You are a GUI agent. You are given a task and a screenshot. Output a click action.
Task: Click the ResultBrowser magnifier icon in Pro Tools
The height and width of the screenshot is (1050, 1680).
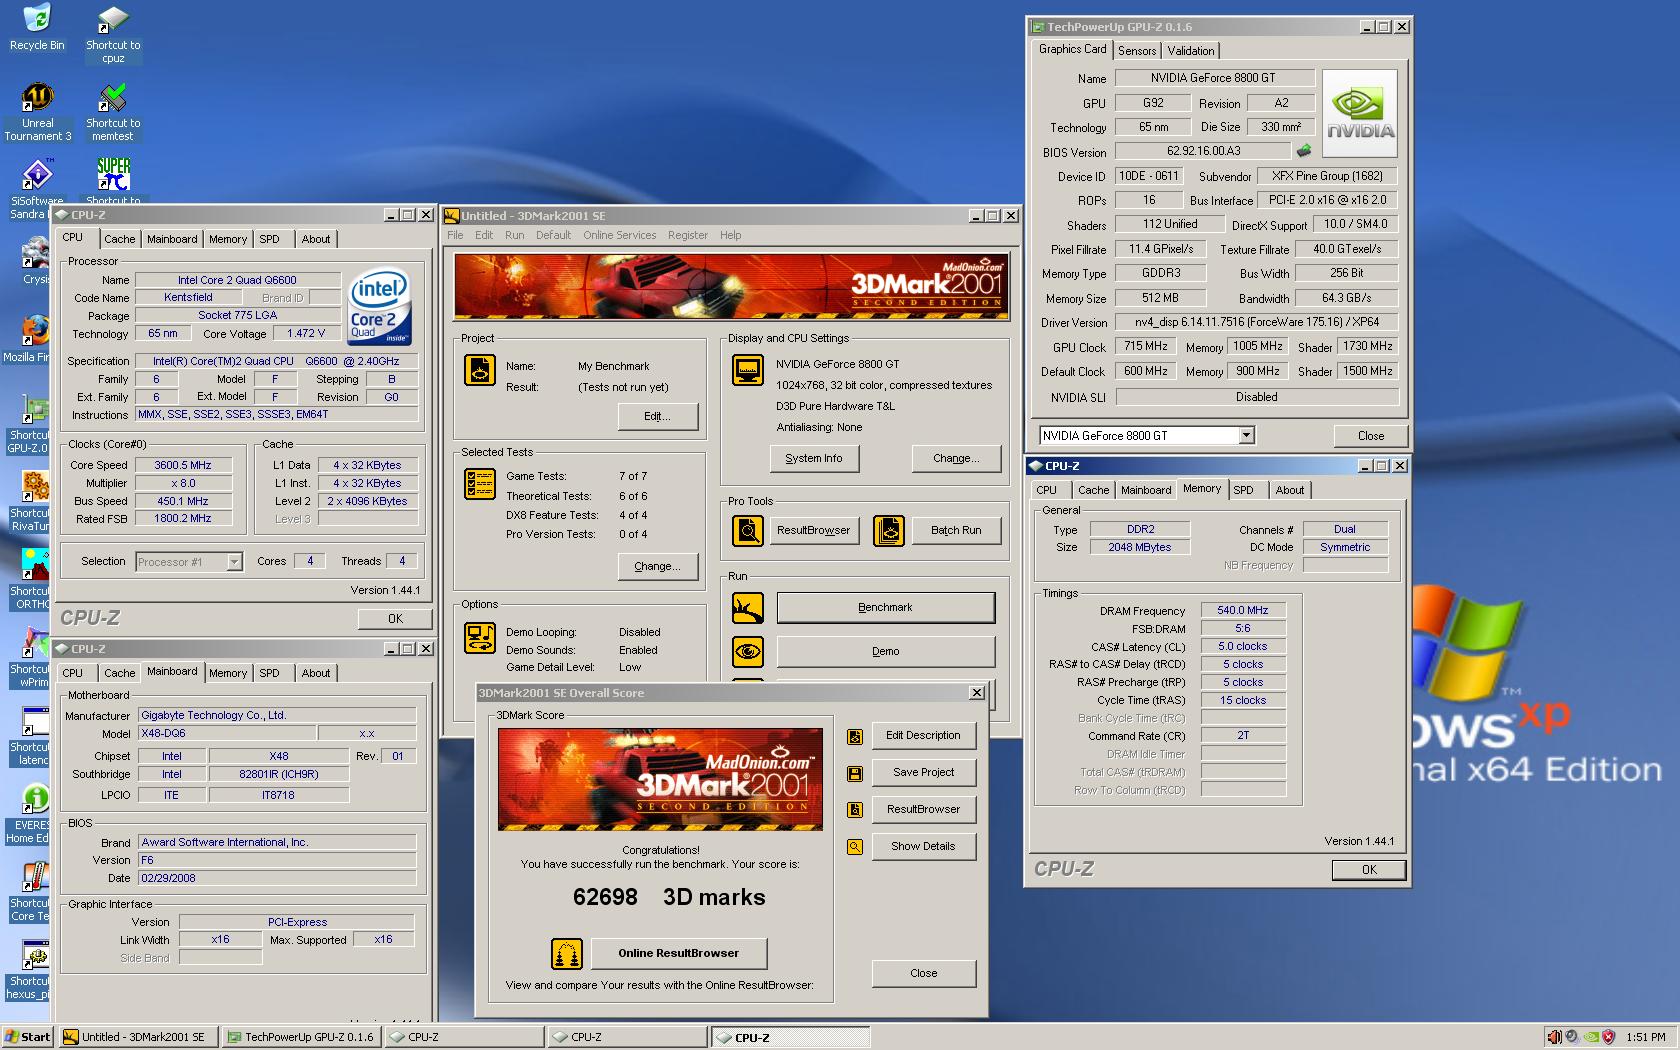tap(748, 530)
